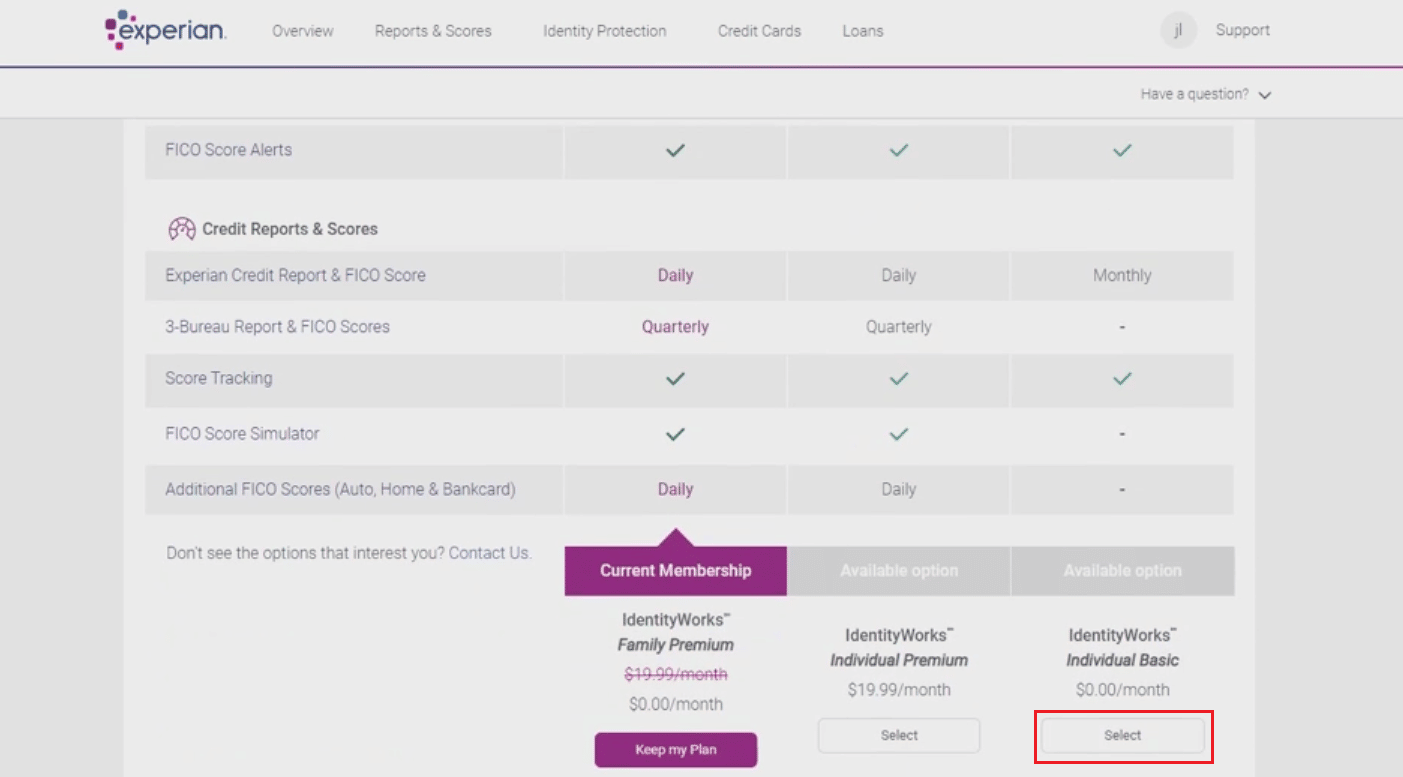Click the Credit Reports & Scores gauge icon

click(182, 229)
